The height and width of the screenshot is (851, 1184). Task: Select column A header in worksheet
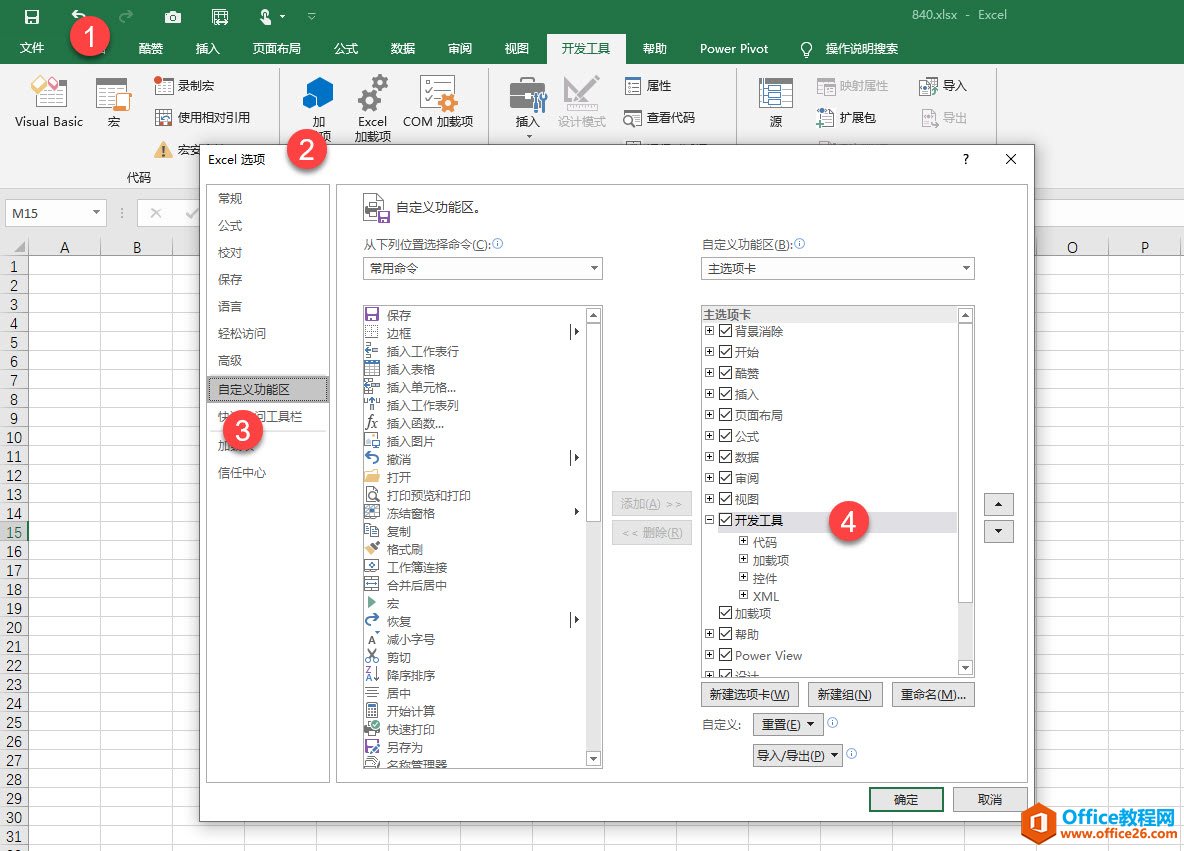tap(64, 247)
